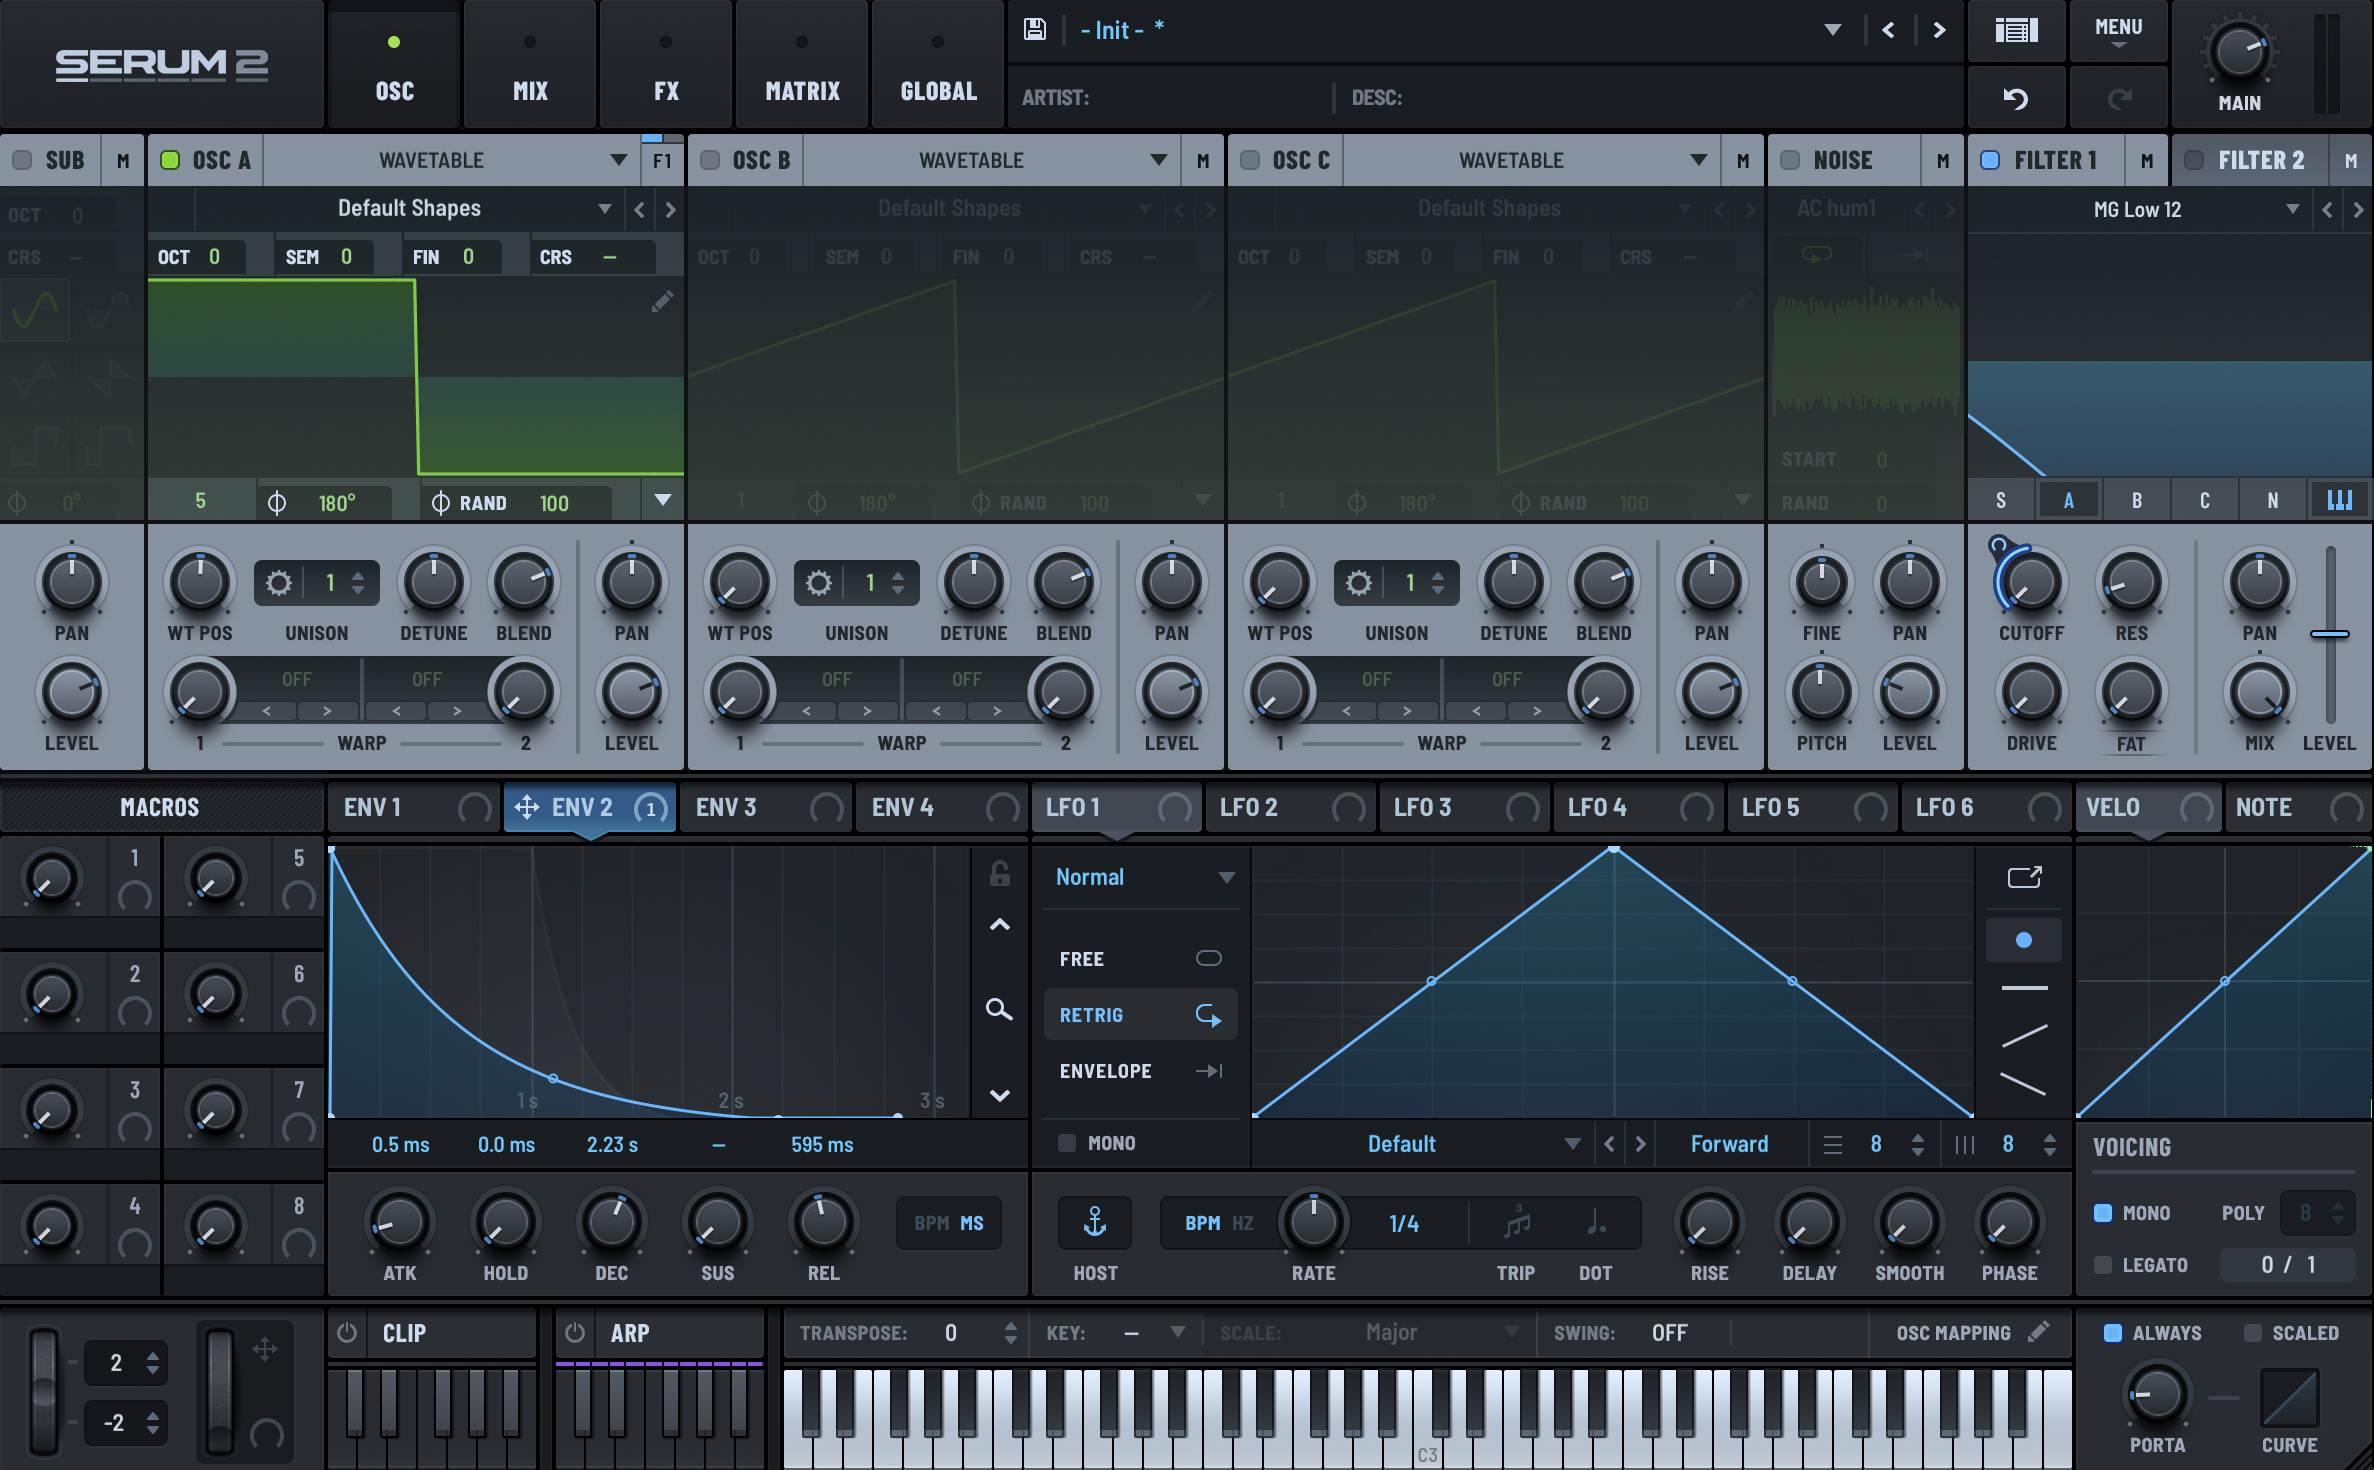This screenshot has height=1470, width=2374.
Task: Click the OSC A unison settings gear icon
Action: [x=279, y=583]
